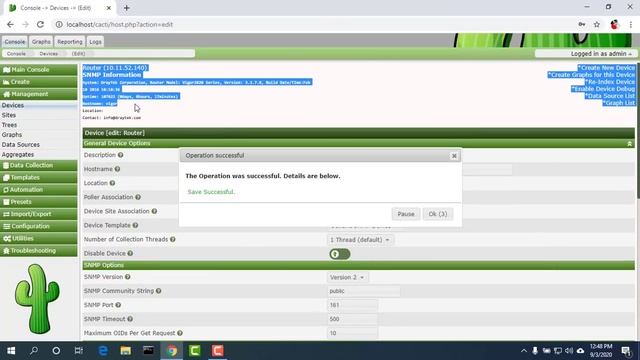Expand the Configuration menu section

[x=39, y=226]
